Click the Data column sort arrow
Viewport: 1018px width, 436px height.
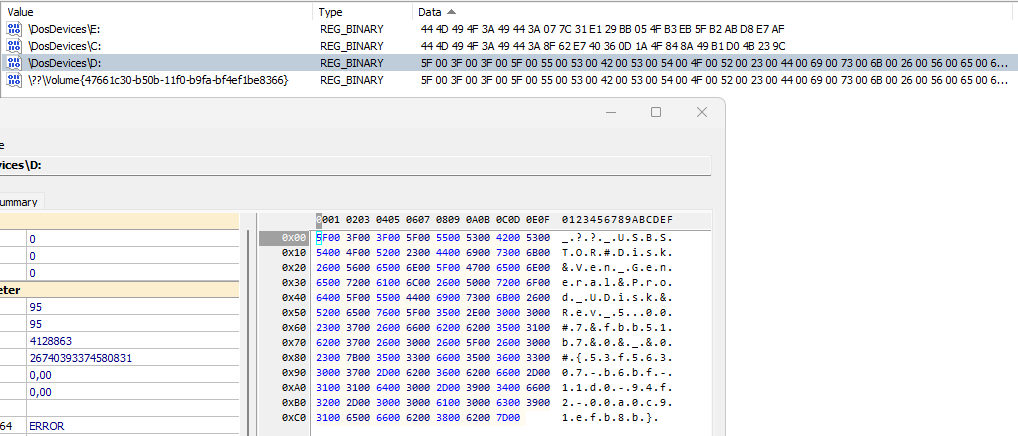[449, 11]
